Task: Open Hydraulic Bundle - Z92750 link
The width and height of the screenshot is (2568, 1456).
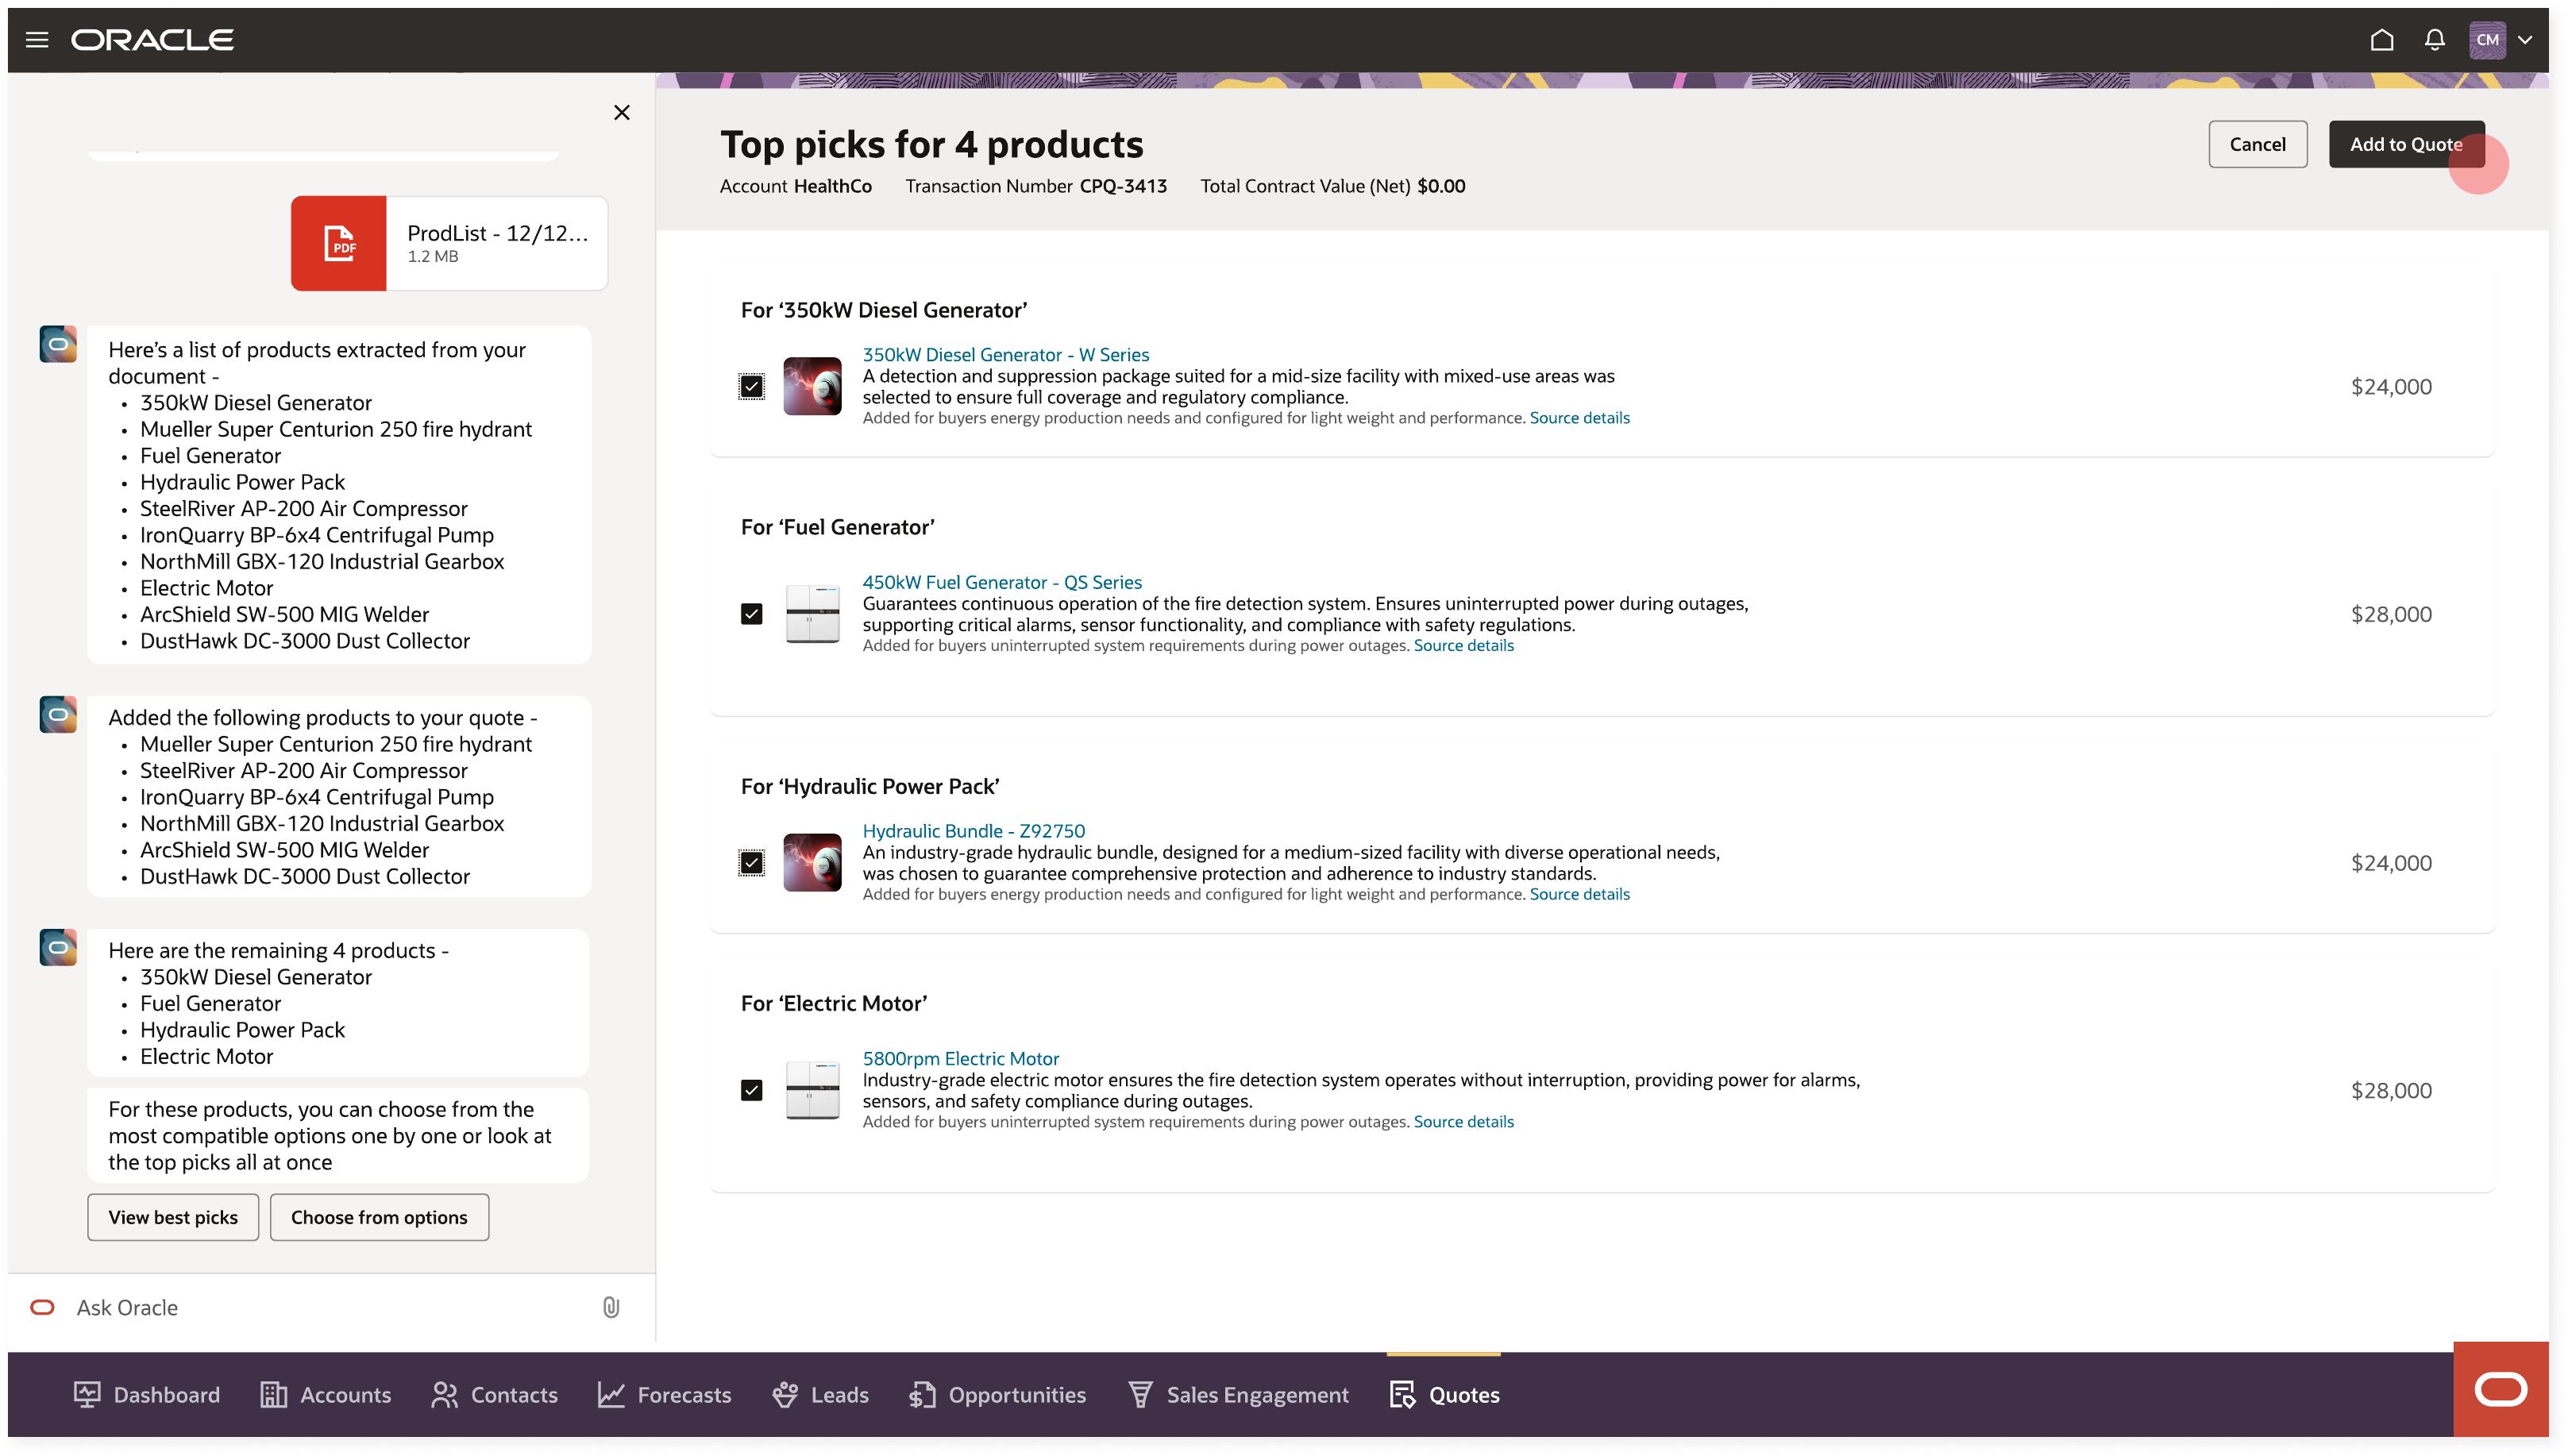Action: pyautogui.click(x=973, y=831)
